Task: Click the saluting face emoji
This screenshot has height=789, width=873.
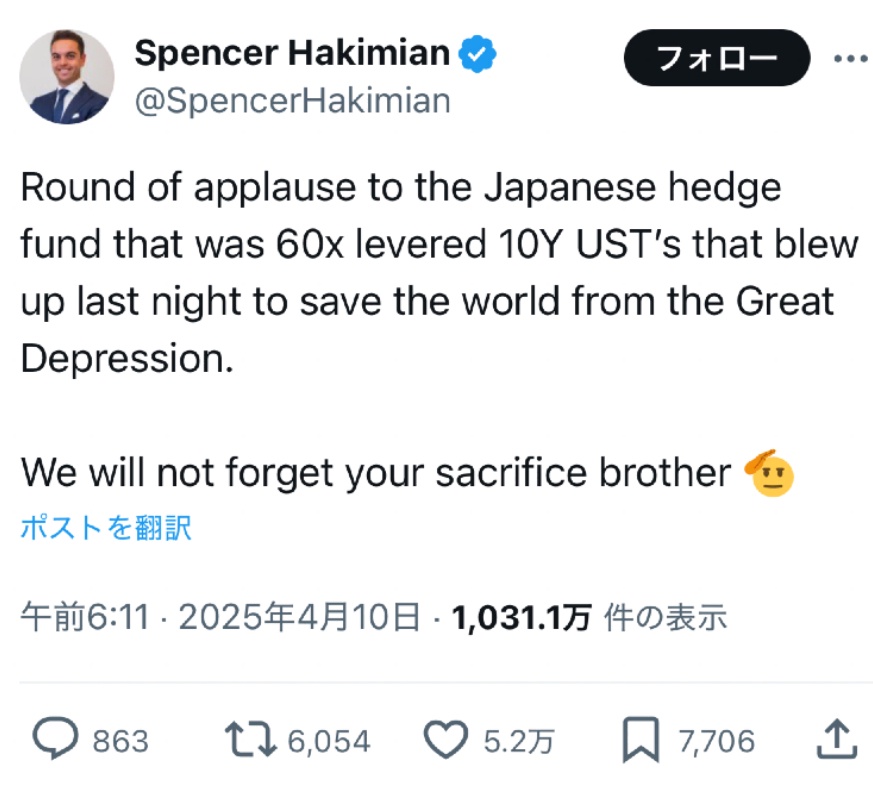Action: 769,472
